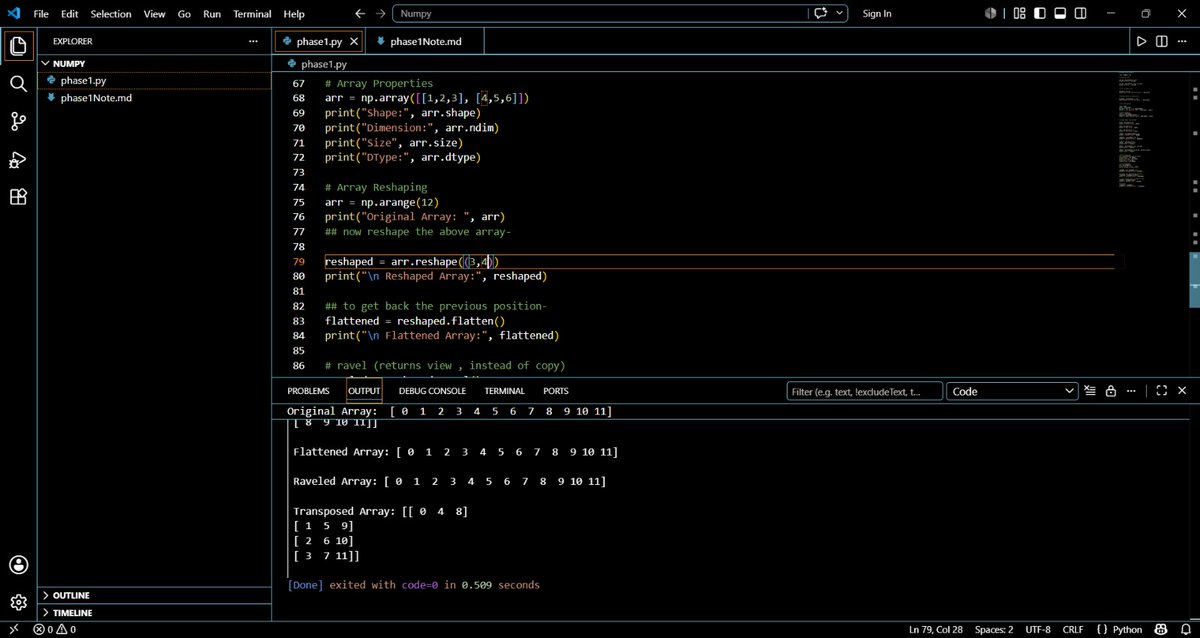Click the Run Code play button
Viewport: 1200px width, 638px height.
pos(1141,41)
